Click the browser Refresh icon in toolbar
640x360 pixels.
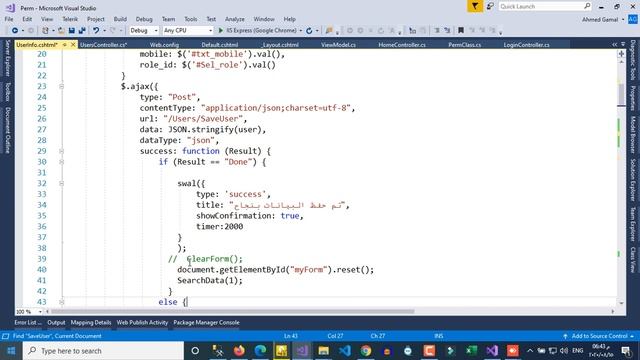[x=309, y=31]
